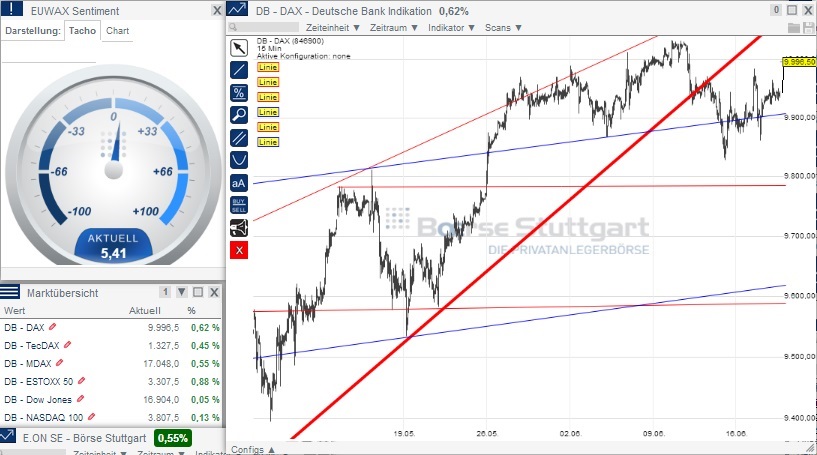Click the 0,62% in DB - DAX chart title
Image resolution: width=817 pixels, height=455 pixels.
coord(453,11)
